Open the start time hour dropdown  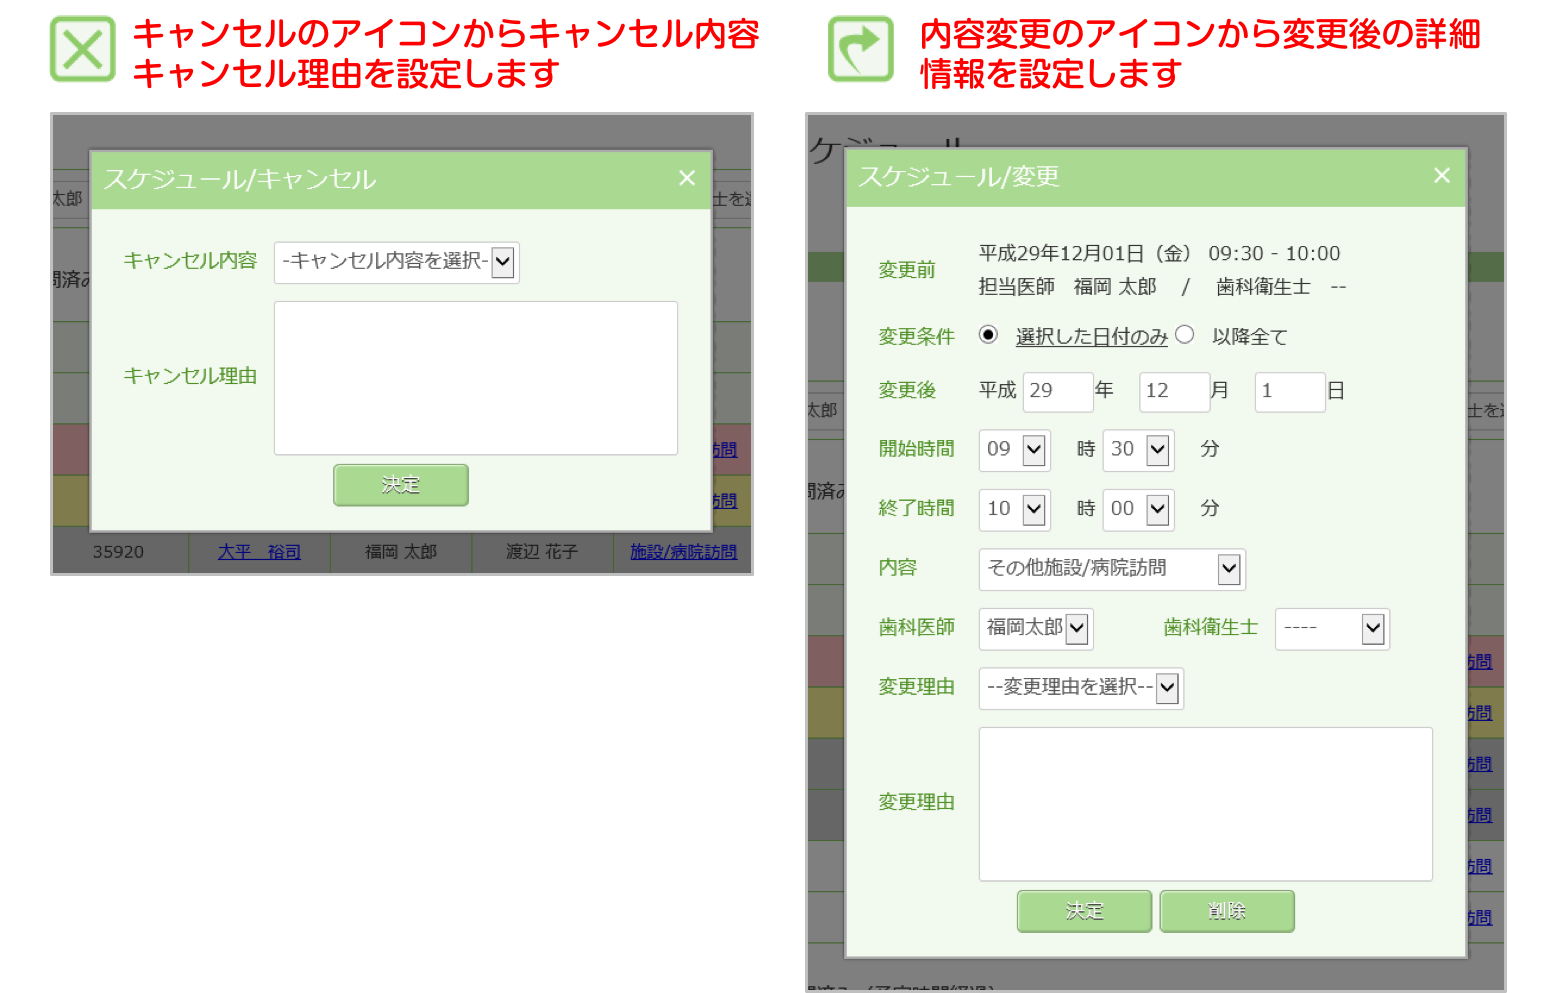pos(1014,450)
